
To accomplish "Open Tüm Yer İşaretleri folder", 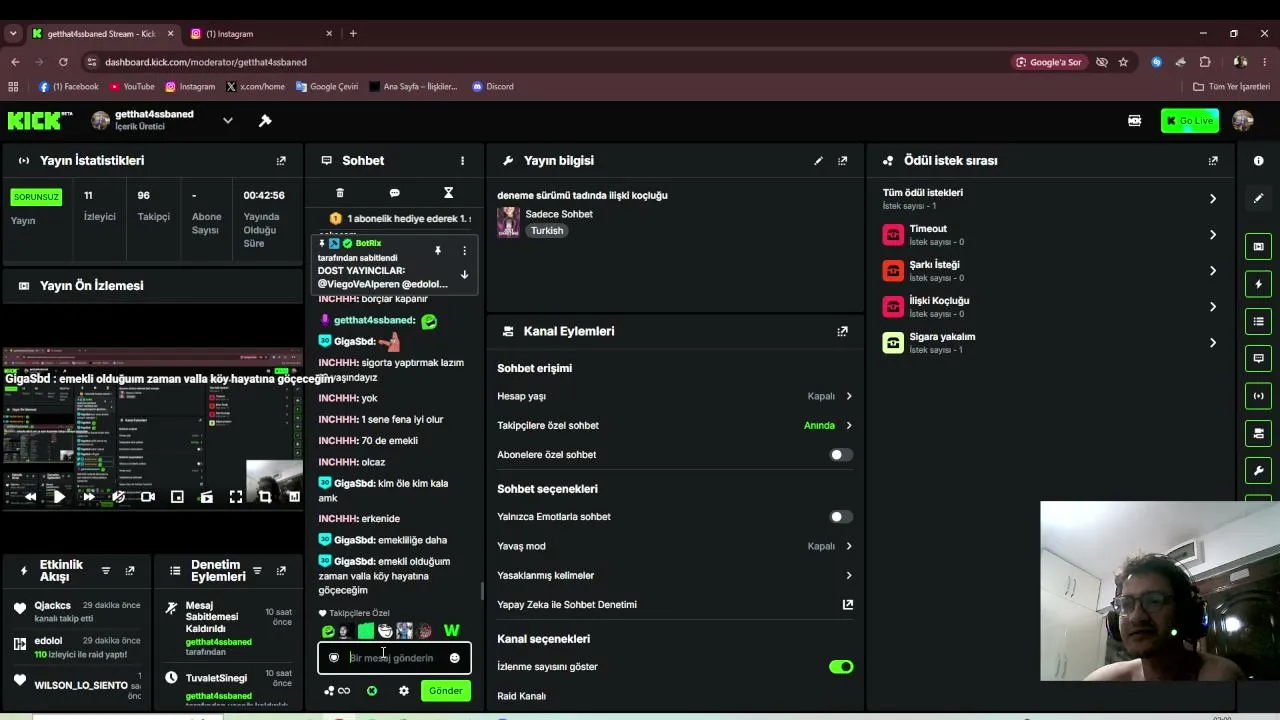I will point(1231,87).
